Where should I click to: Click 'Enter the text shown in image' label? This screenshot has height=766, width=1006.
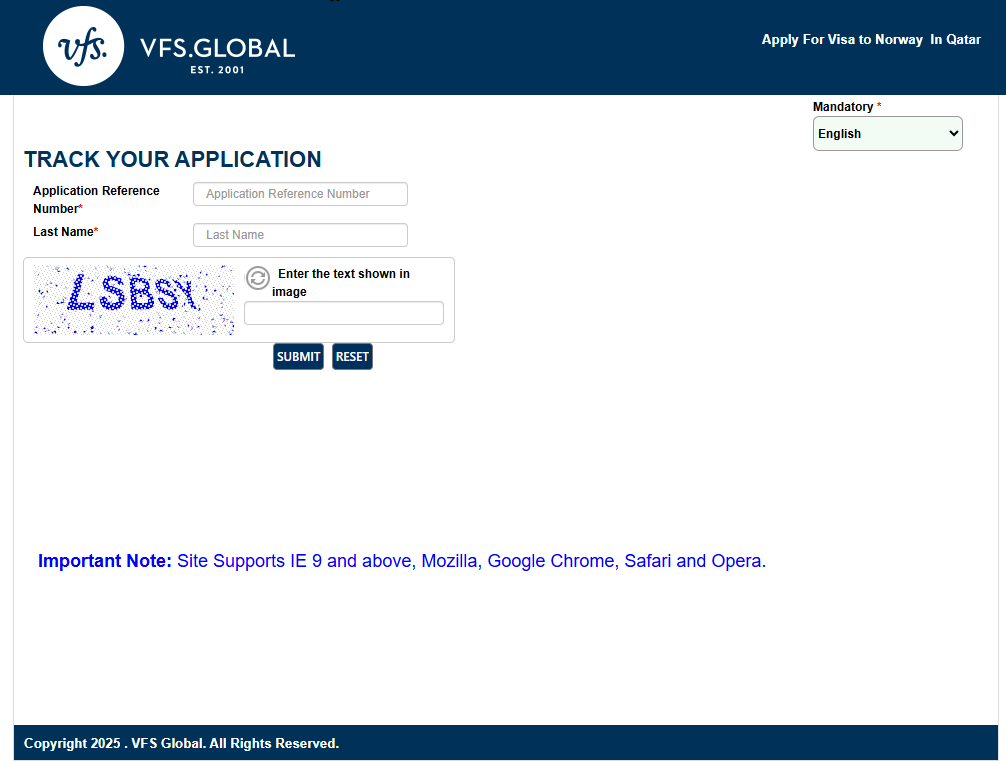pyautogui.click(x=341, y=282)
